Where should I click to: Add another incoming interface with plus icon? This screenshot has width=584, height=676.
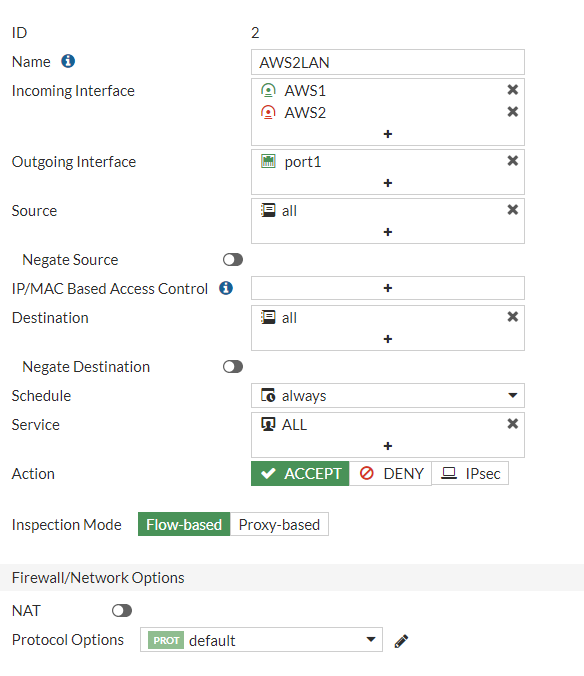point(387,134)
